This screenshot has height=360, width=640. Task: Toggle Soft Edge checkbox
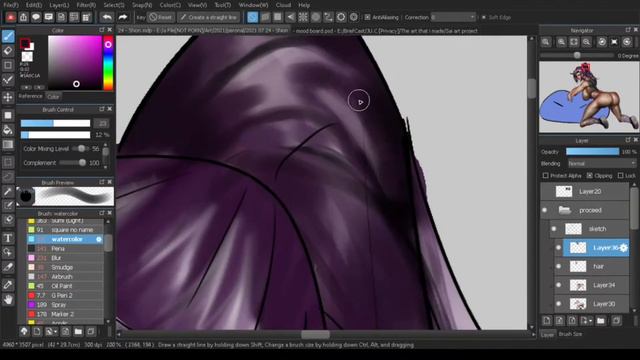[484, 17]
